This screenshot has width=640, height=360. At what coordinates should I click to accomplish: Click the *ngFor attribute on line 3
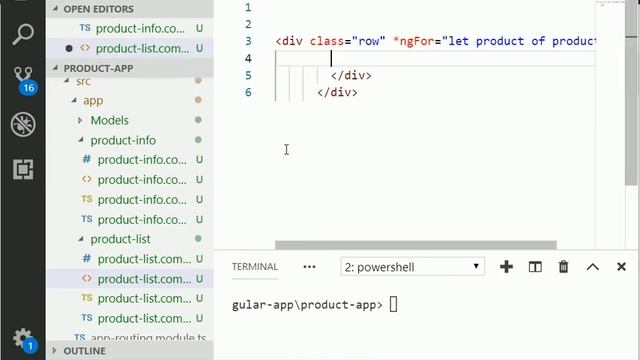413,41
